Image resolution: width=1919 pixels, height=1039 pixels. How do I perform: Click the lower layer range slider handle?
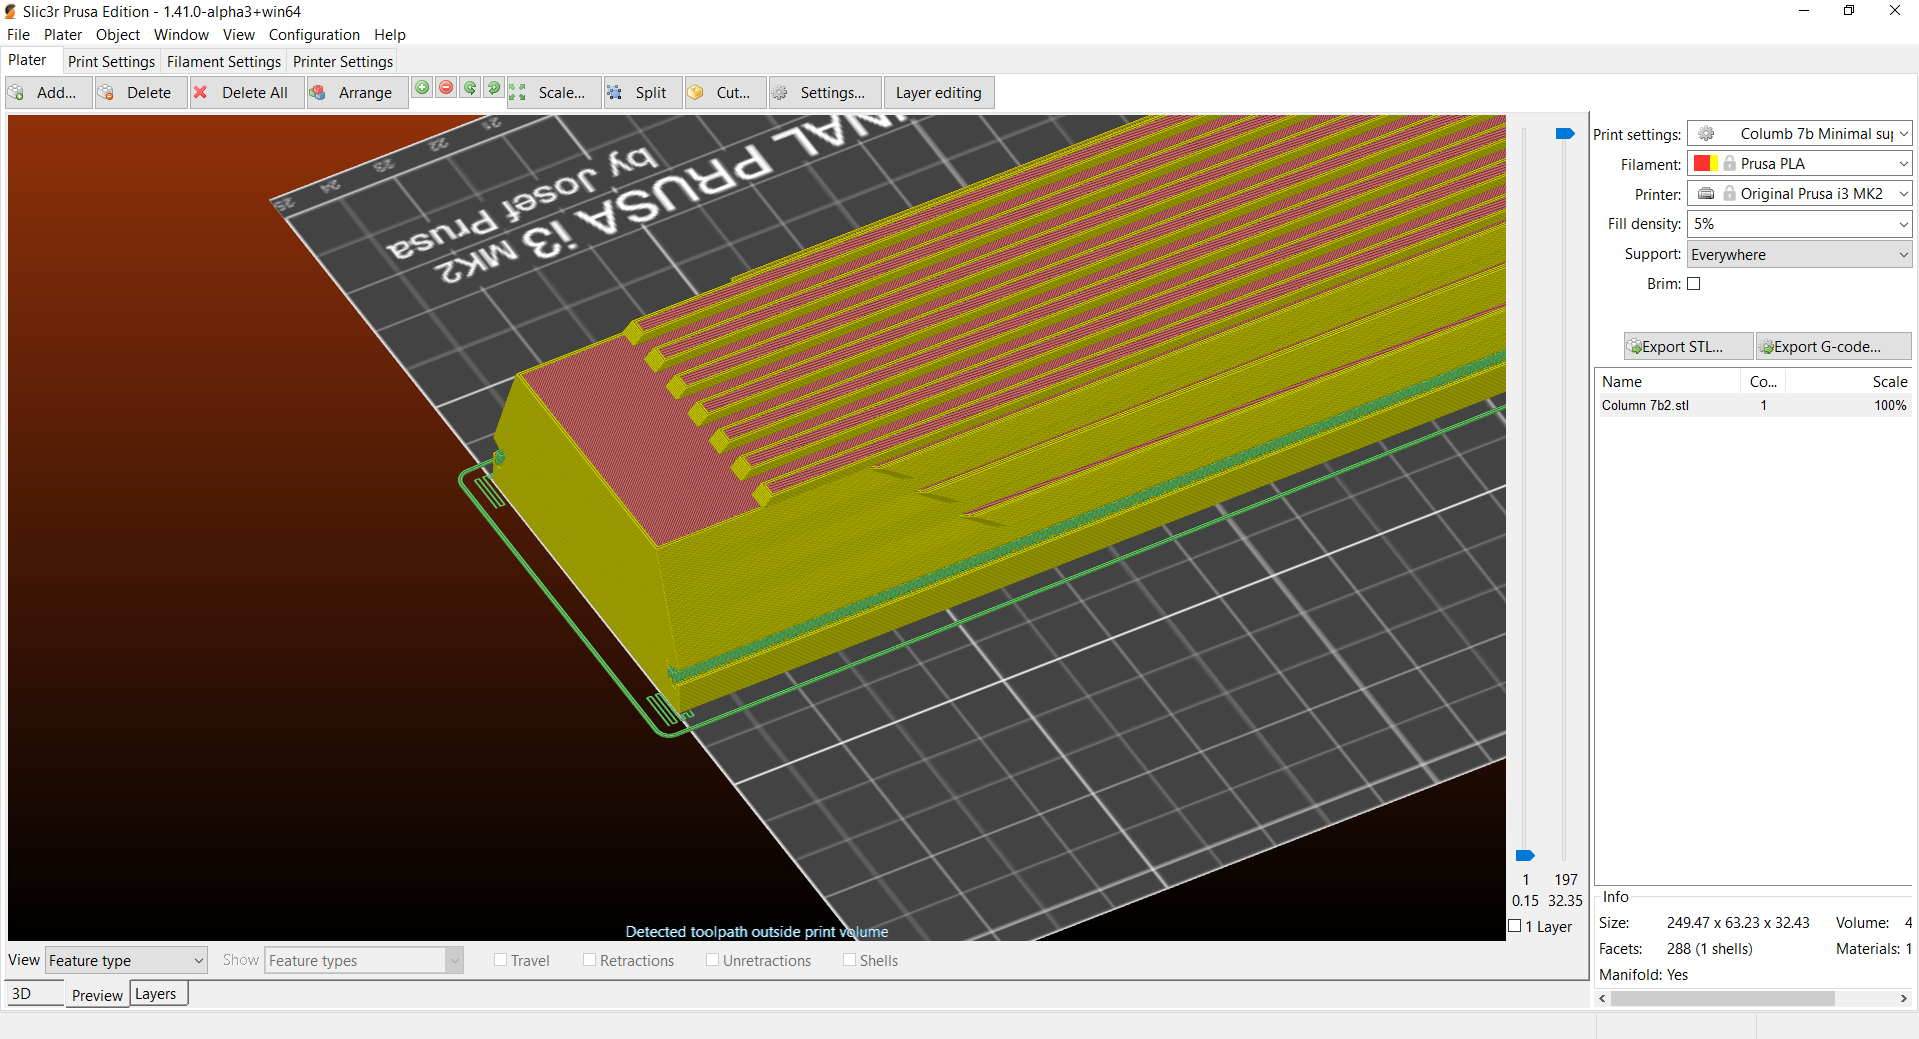tap(1525, 856)
